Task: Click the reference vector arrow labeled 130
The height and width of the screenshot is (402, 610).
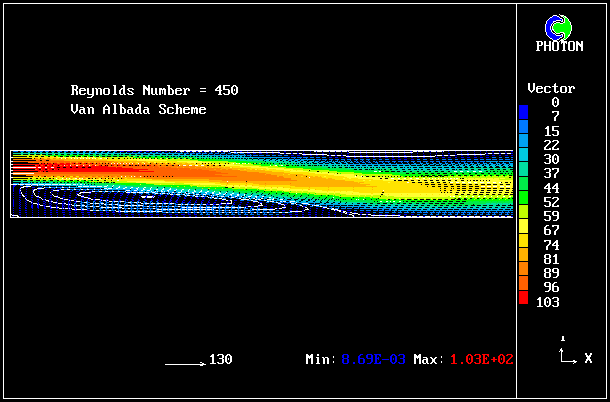Action: [185, 362]
